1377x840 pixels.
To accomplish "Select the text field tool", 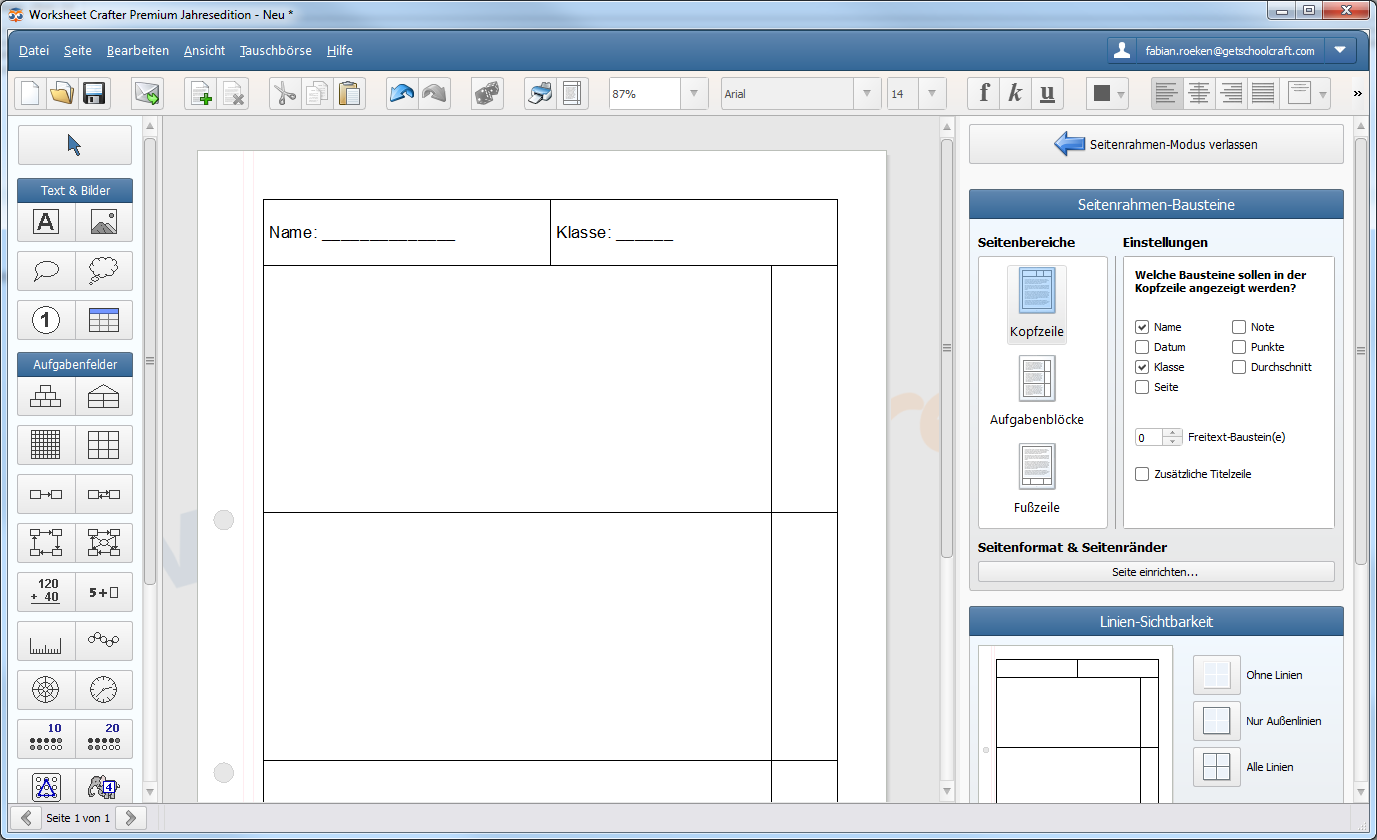I will click(x=46, y=222).
